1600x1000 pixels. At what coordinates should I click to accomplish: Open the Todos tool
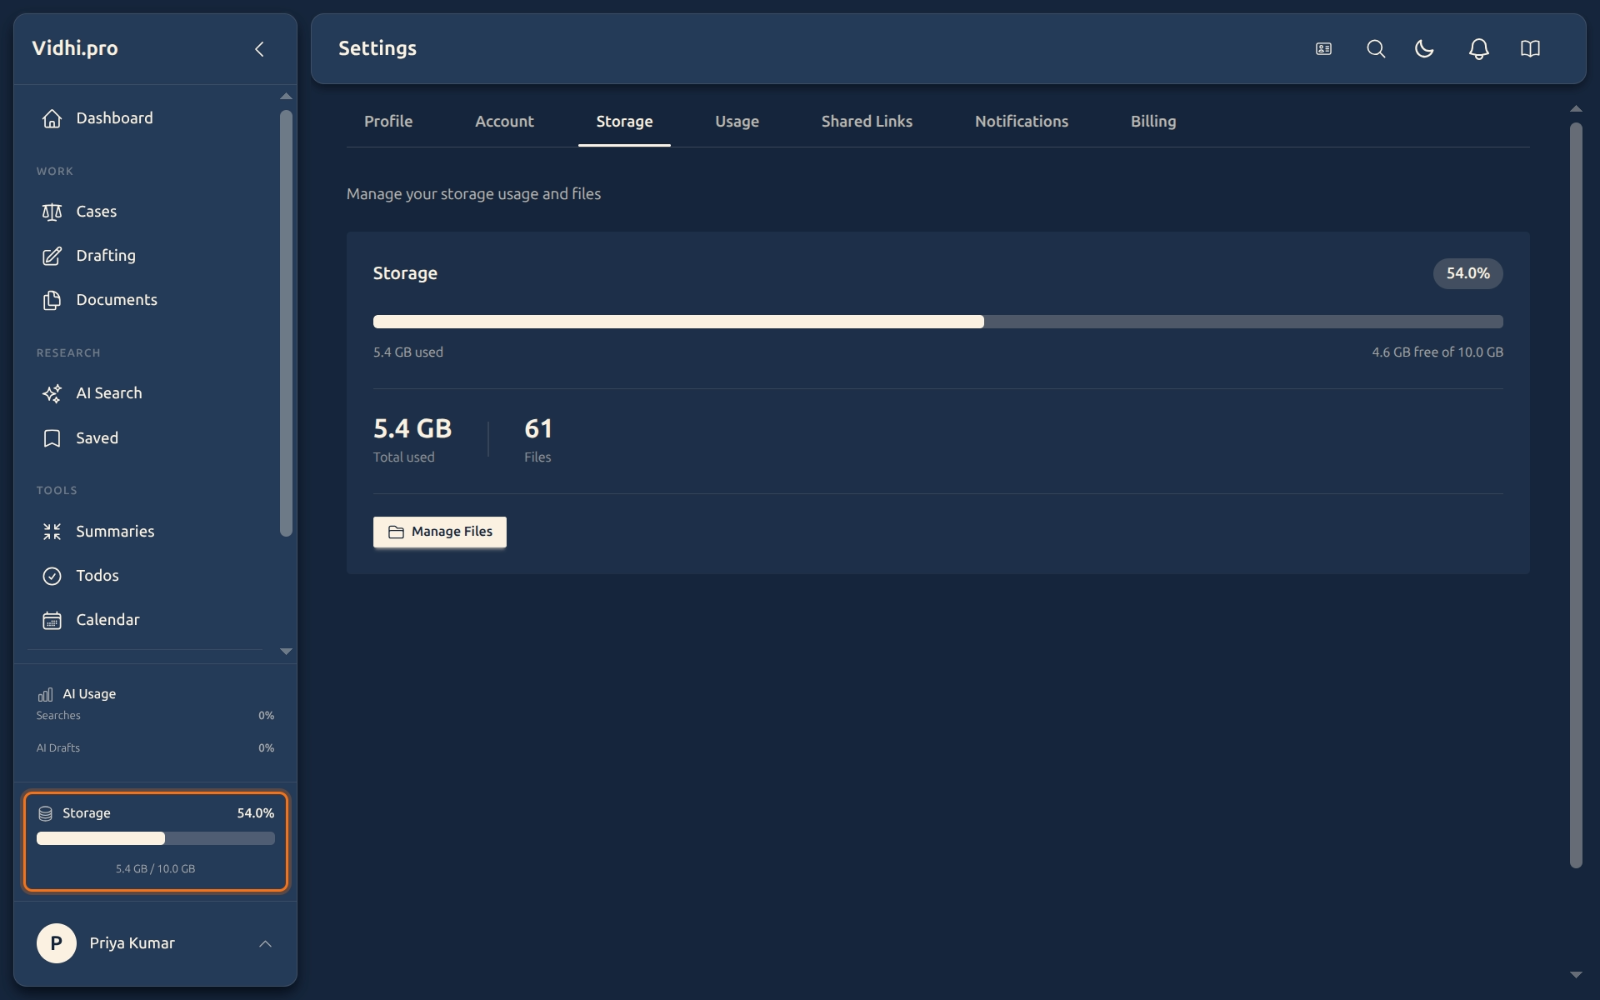[97, 576]
